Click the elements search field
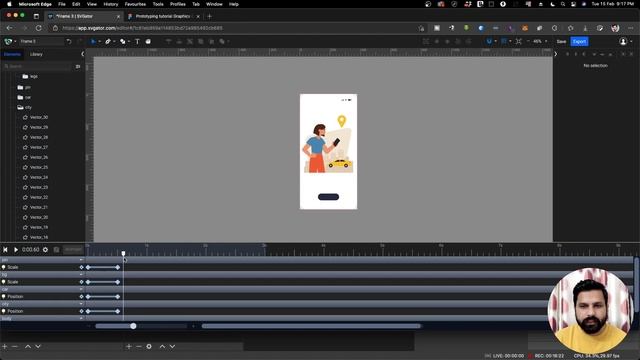The height and width of the screenshot is (360, 640). tap(38, 66)
